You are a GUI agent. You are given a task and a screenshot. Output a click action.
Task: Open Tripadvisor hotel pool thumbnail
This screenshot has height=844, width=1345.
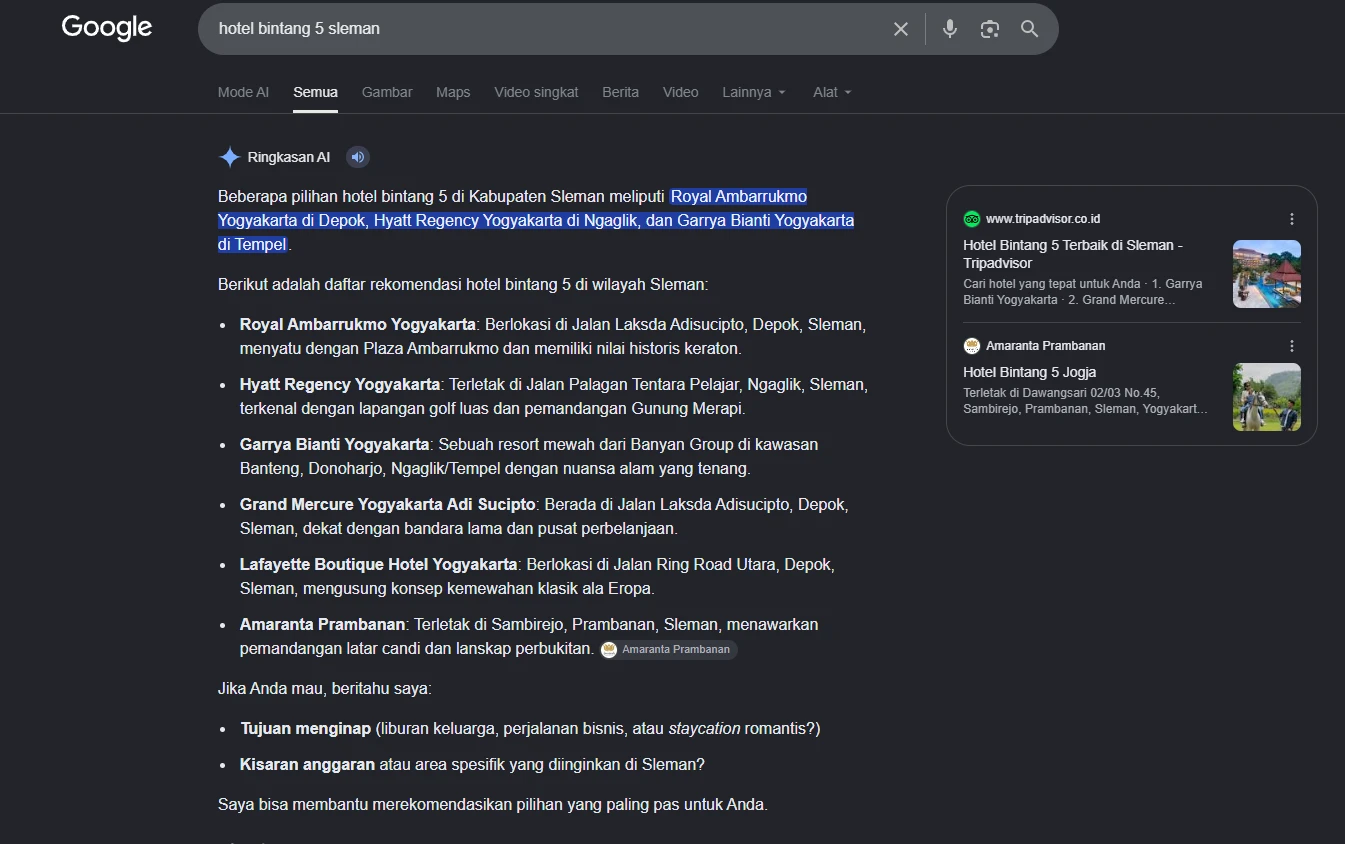[1267, 274]
